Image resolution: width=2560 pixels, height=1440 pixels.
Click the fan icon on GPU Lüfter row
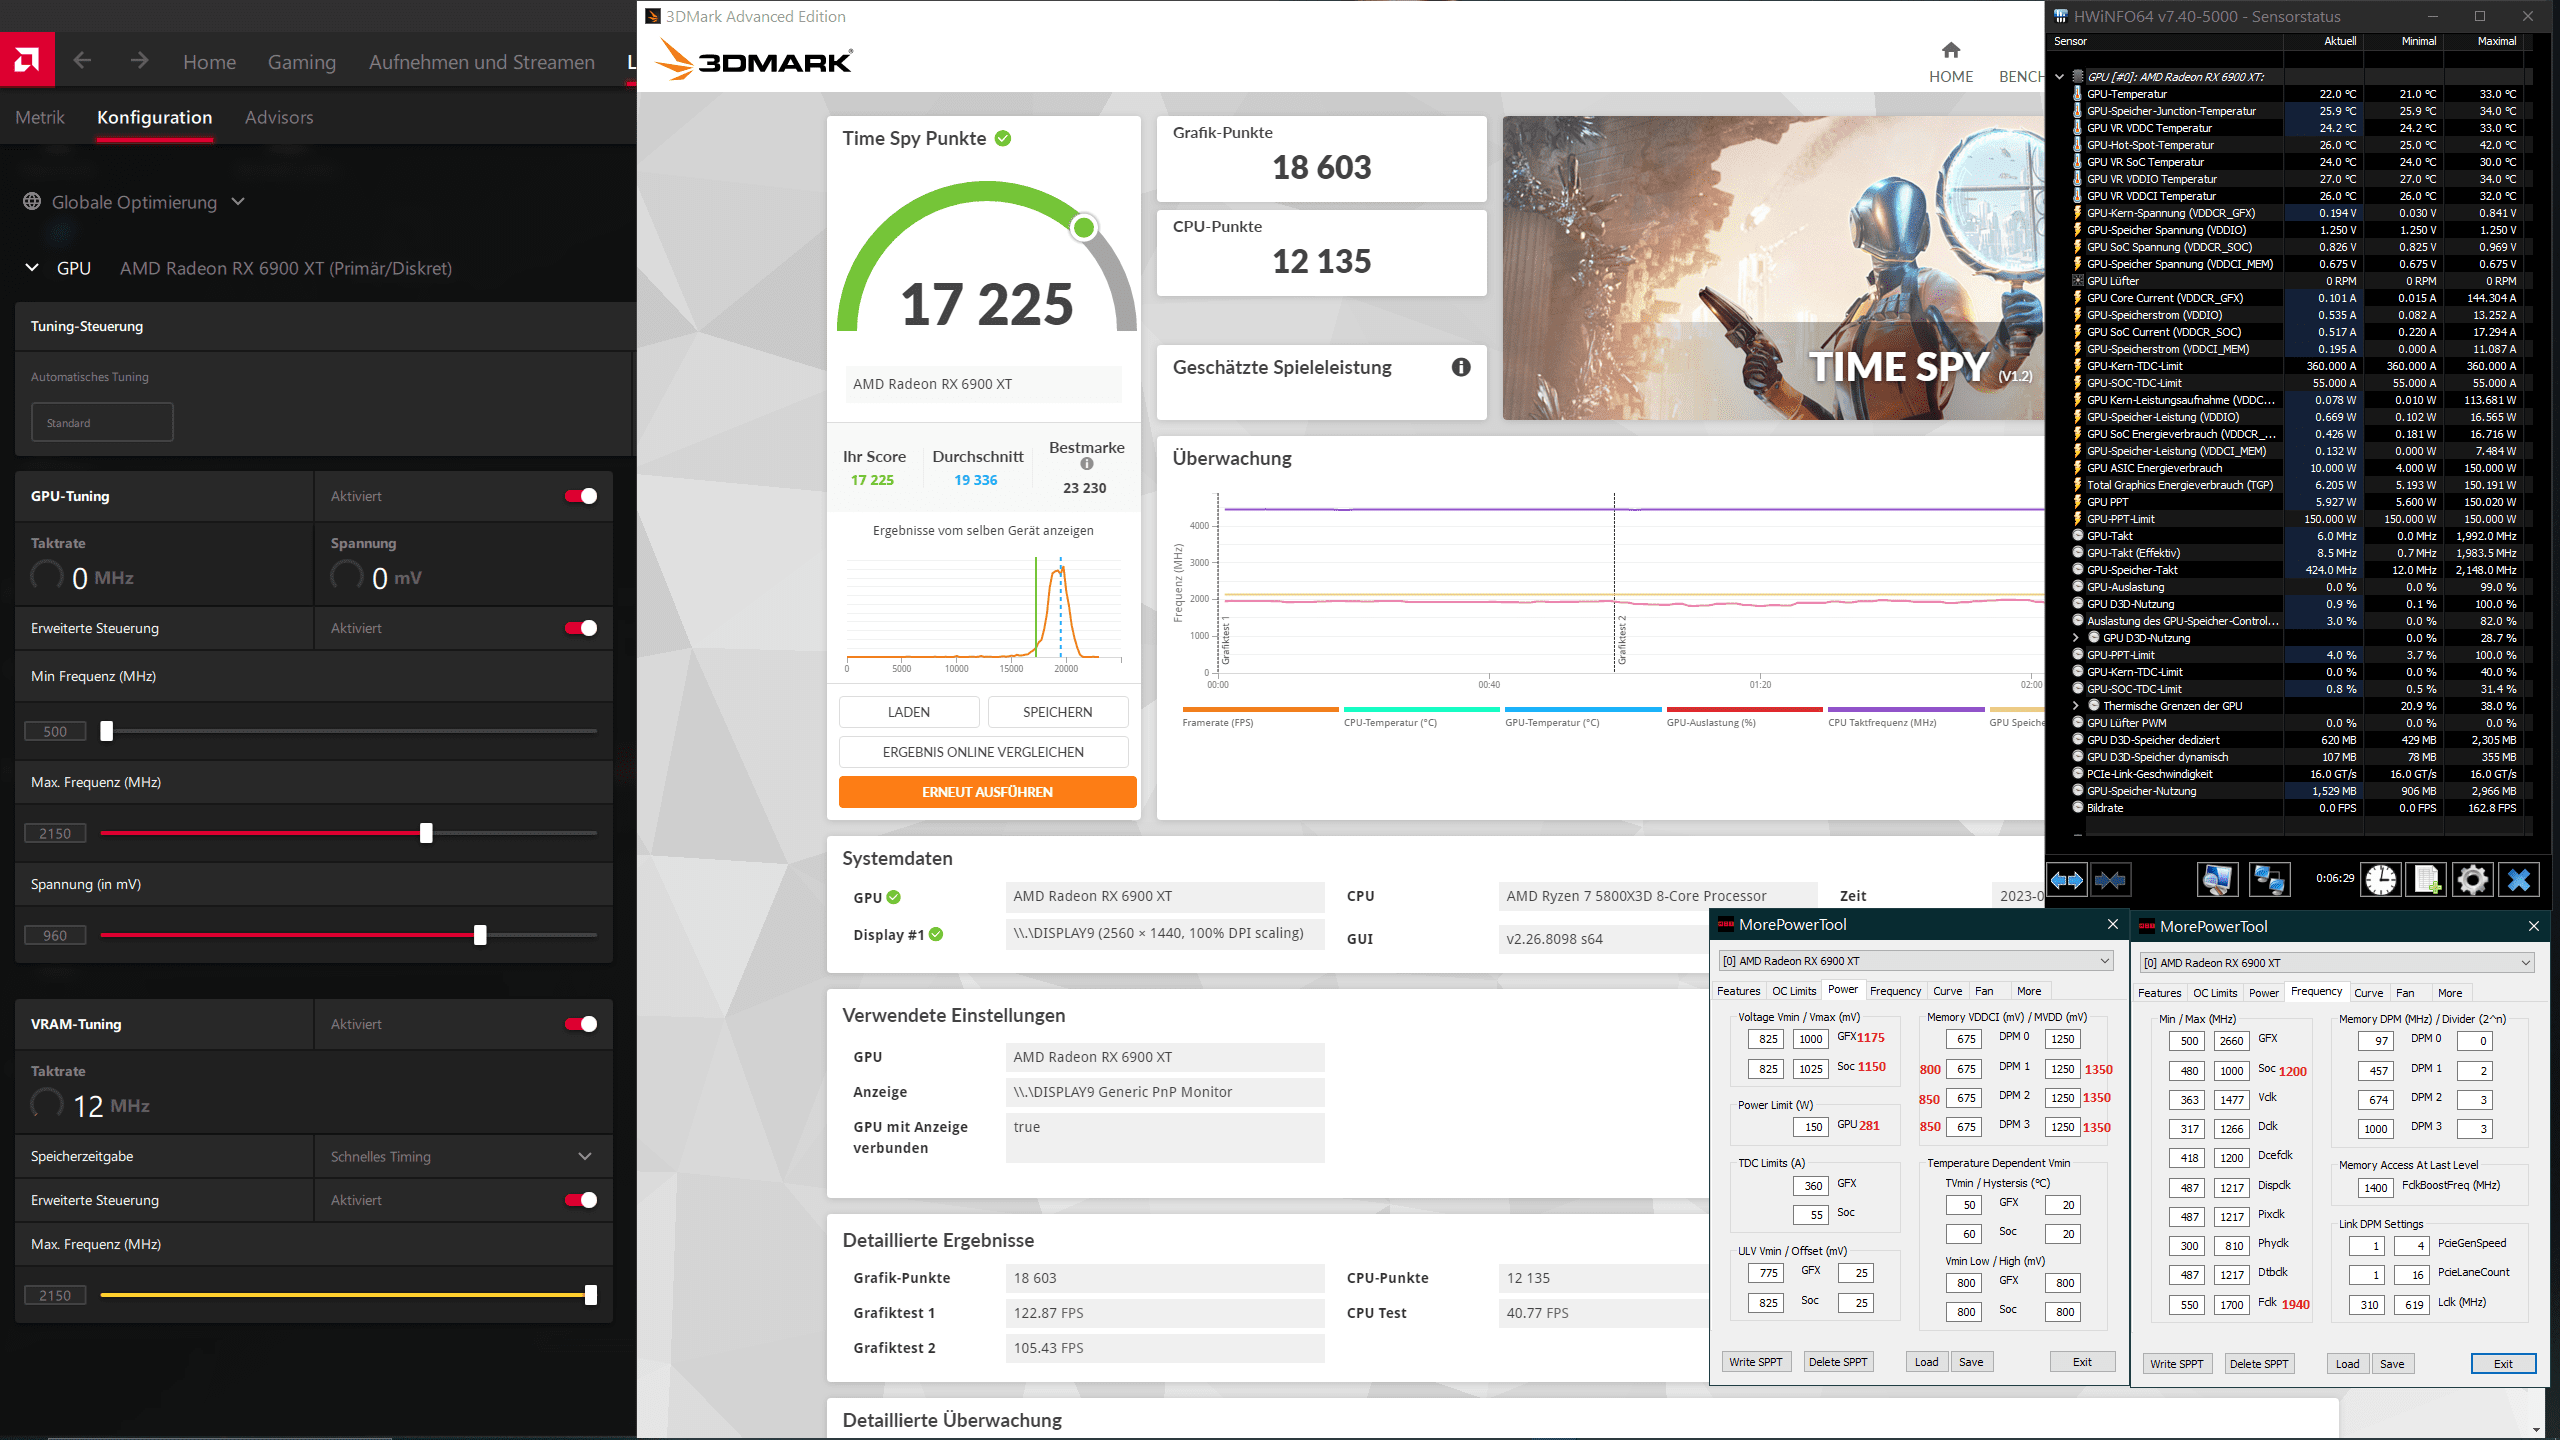pos(2077,281)
